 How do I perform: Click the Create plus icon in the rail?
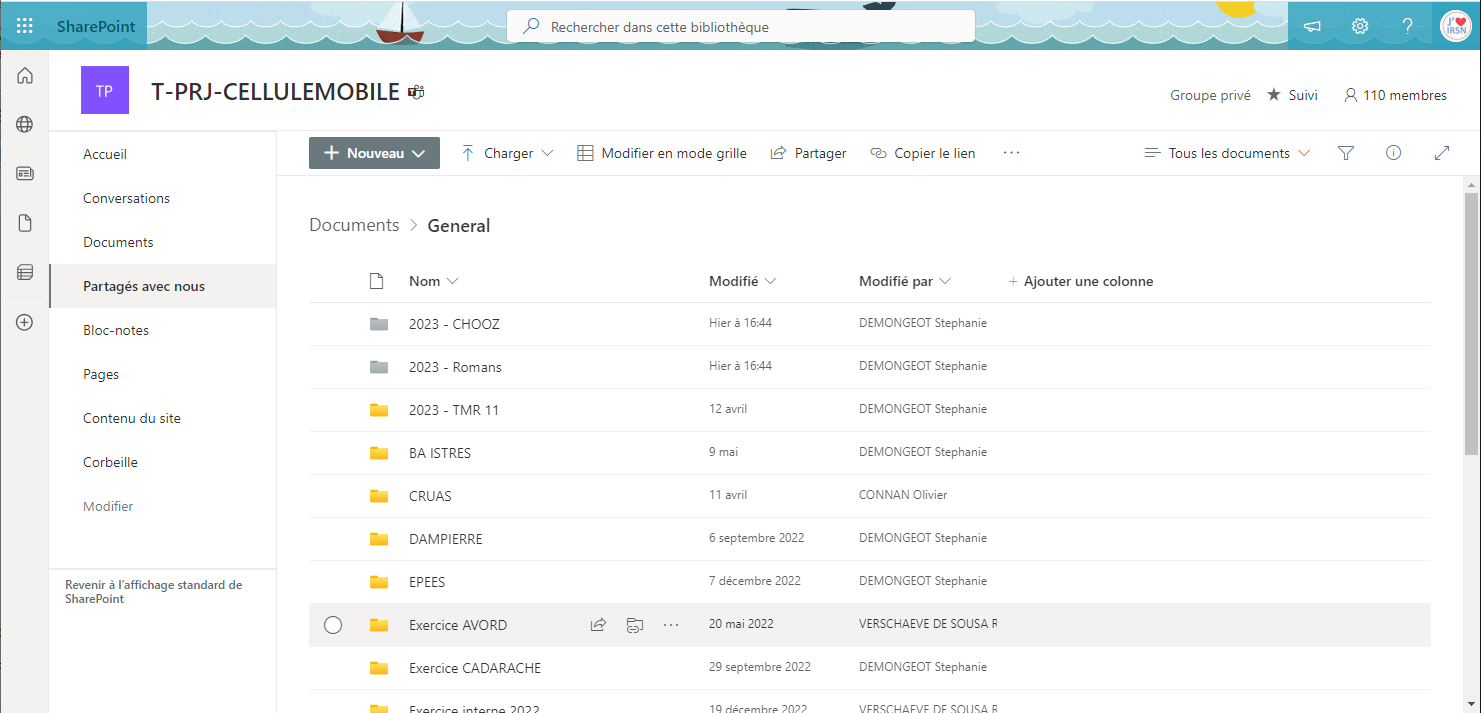click(24, 322)
